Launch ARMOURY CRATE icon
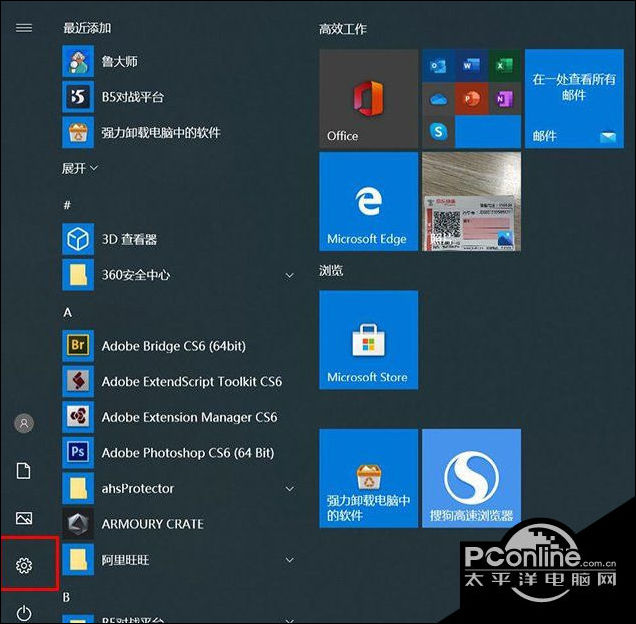Viewport: 636px width, 624px height. click(x=78, y=524)
